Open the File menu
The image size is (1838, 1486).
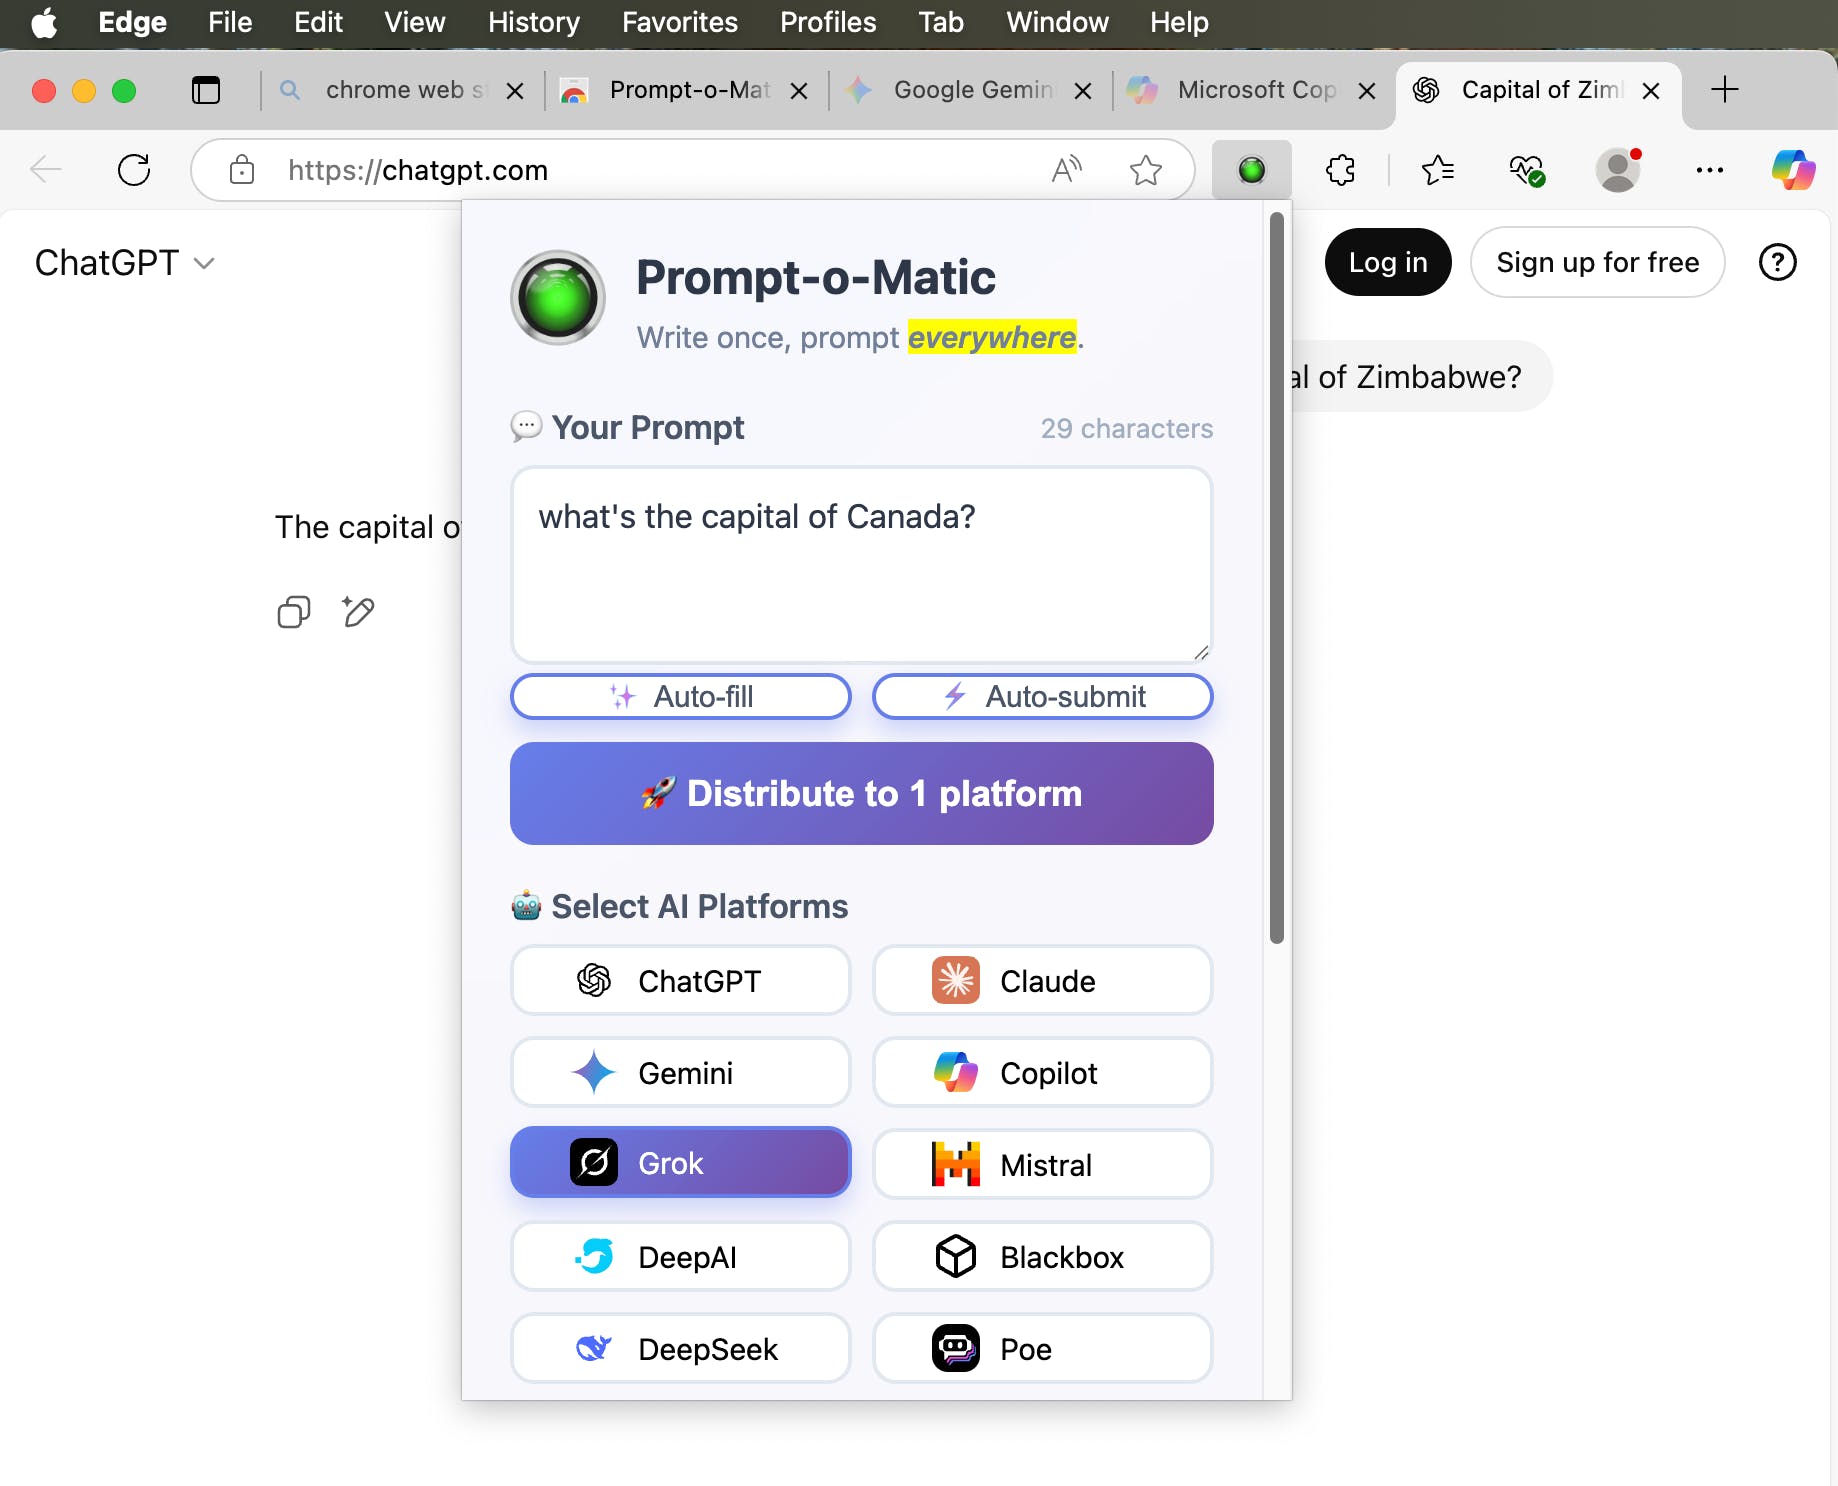click(230, 22)
